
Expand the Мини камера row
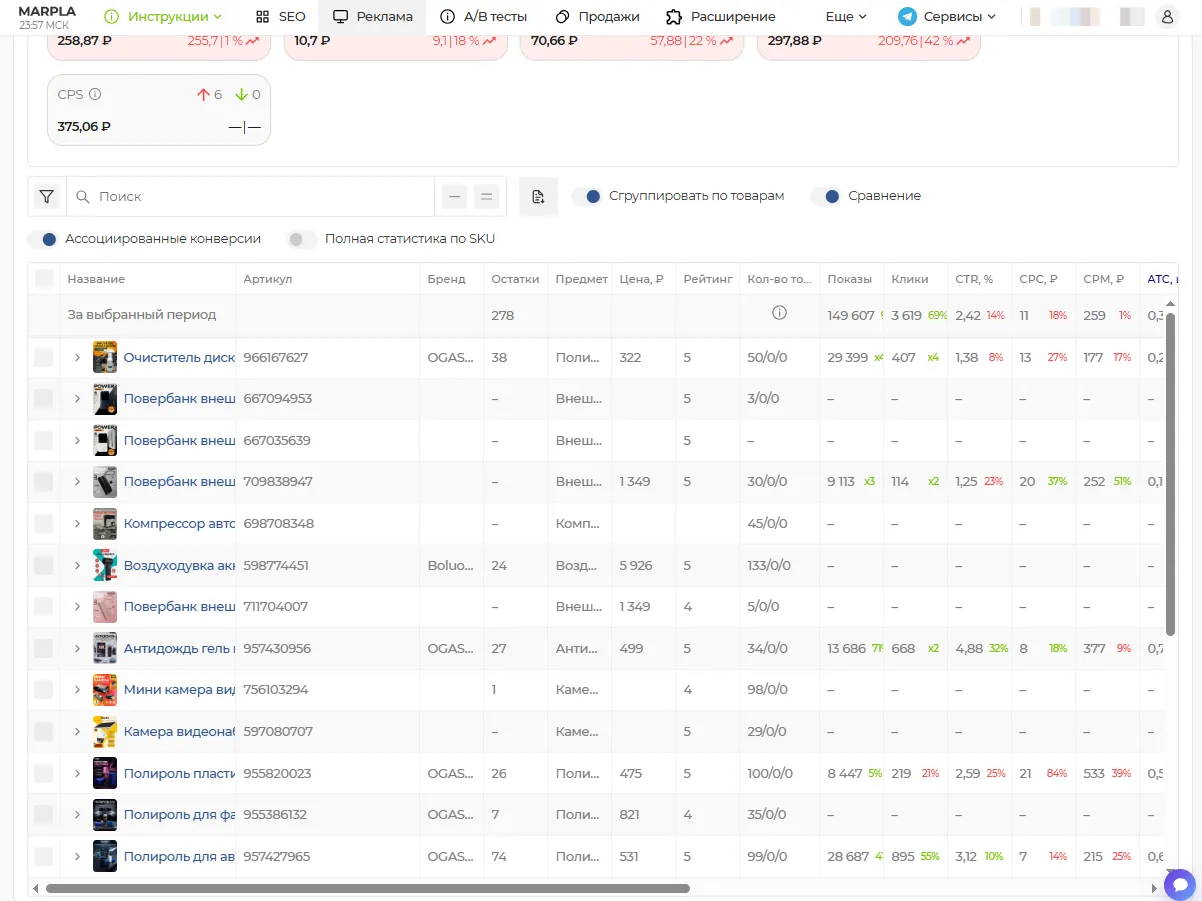[x=77, y=690]
